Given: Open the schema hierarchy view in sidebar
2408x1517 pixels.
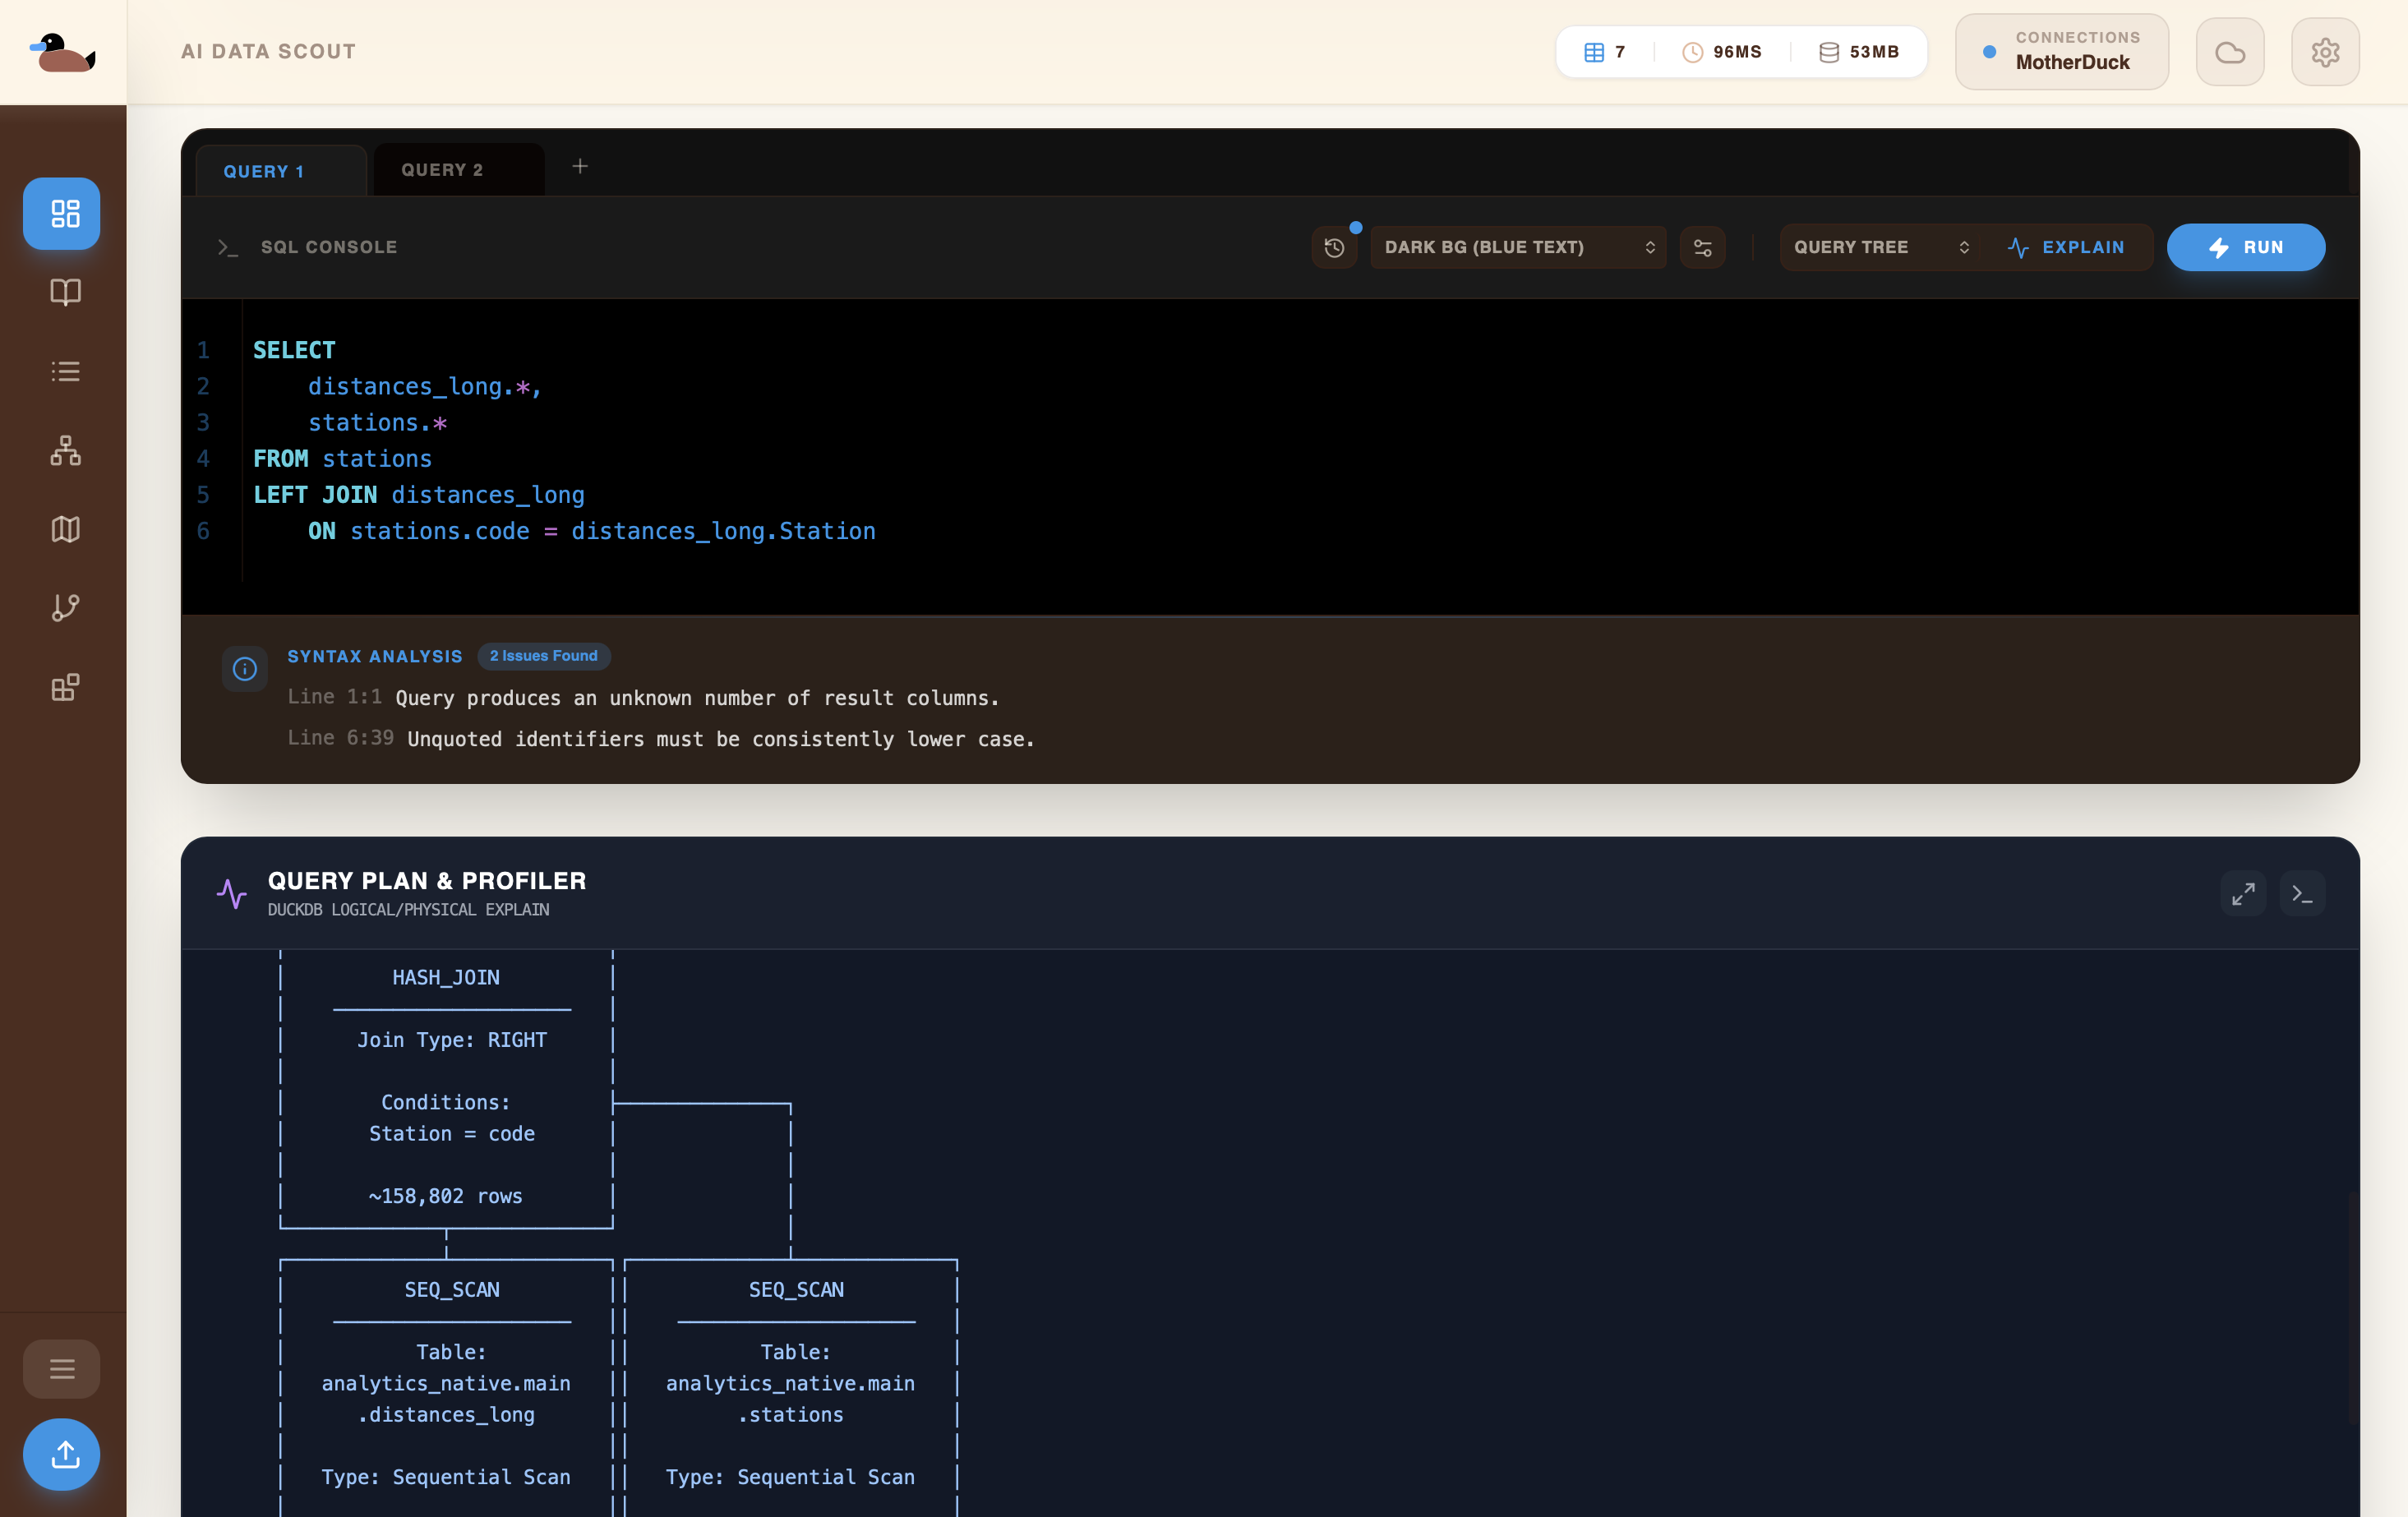Looking at the screenshot, I should [63, 450].
